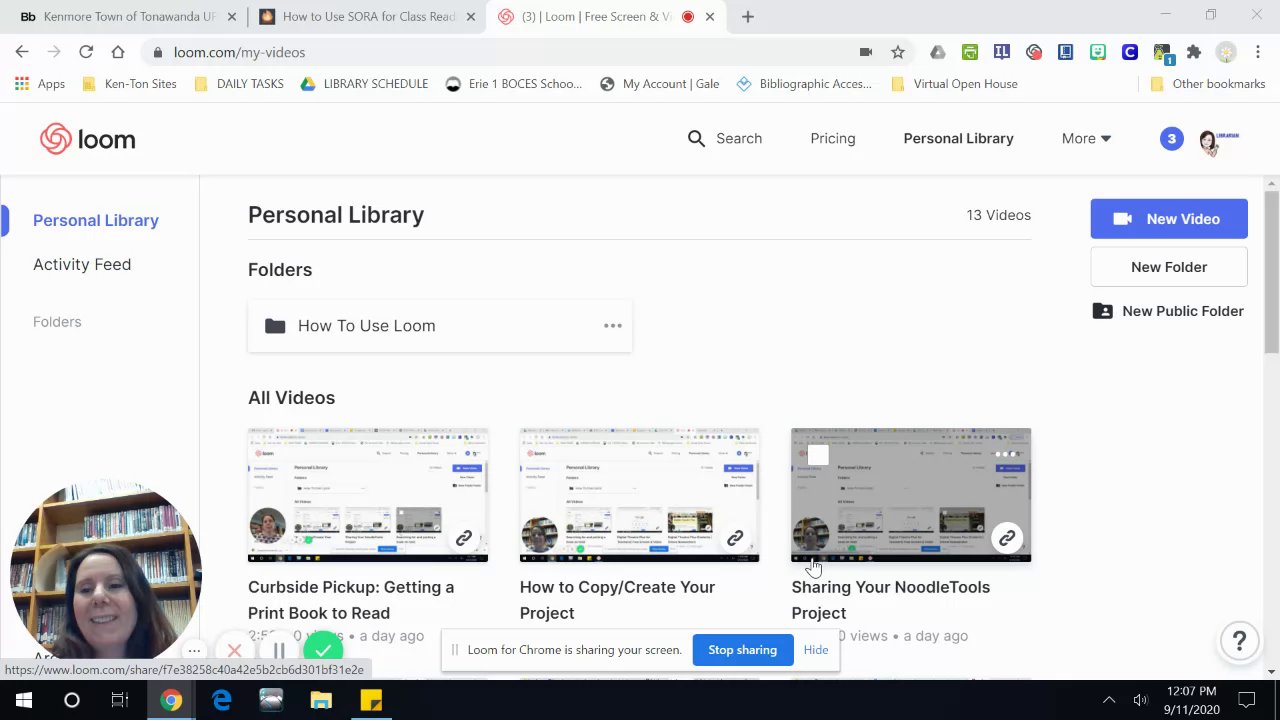Open DAILY TASKS bookmark folder
The width and height of the screenshot is (1280, 720).
(x=239, y=84)
